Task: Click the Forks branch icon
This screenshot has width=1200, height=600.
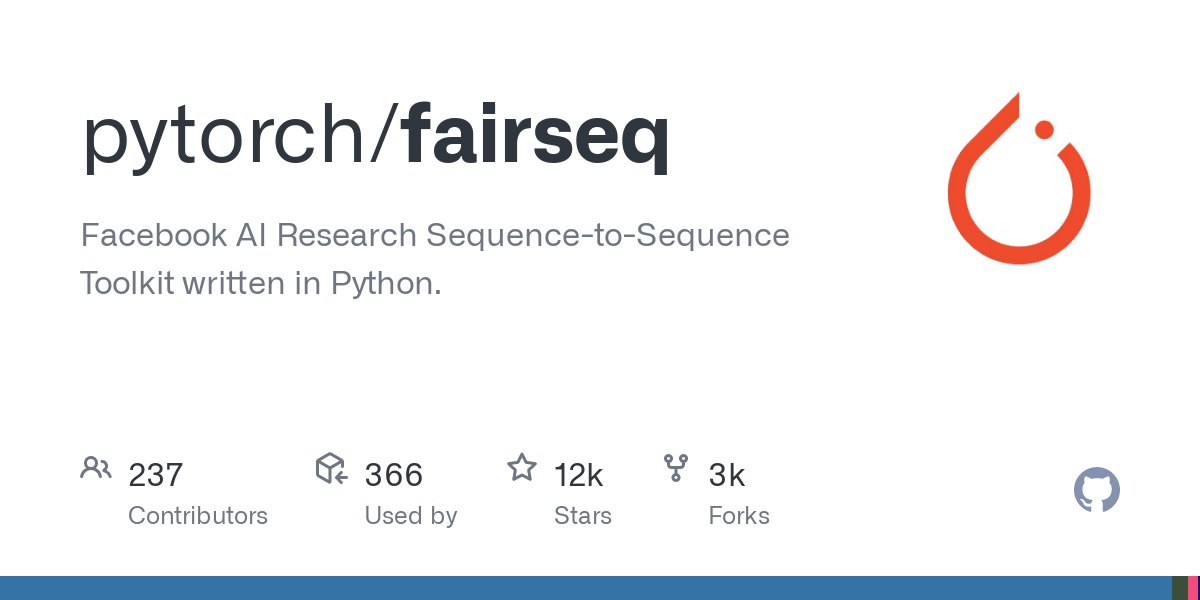Action: [676, 468]
